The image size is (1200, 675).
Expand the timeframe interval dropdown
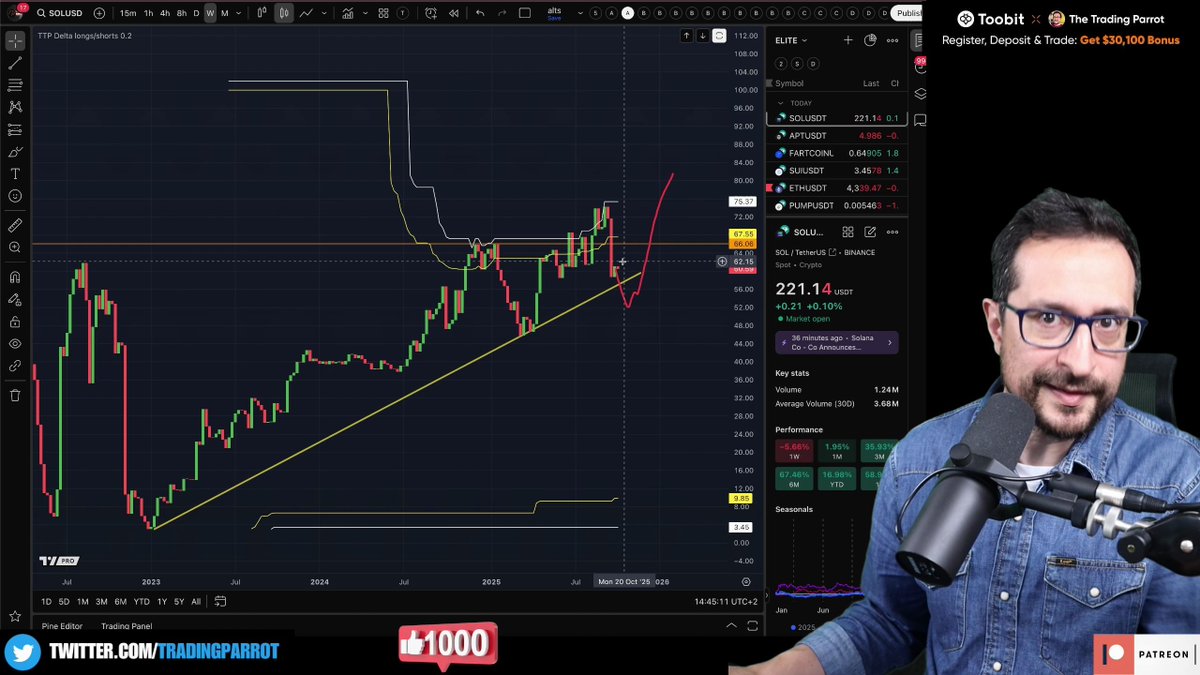[238, 13]
